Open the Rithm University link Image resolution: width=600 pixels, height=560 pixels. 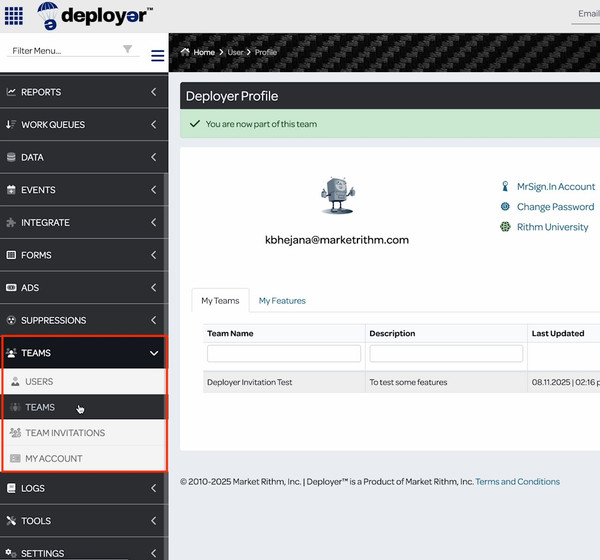click(x=552, y=227)
